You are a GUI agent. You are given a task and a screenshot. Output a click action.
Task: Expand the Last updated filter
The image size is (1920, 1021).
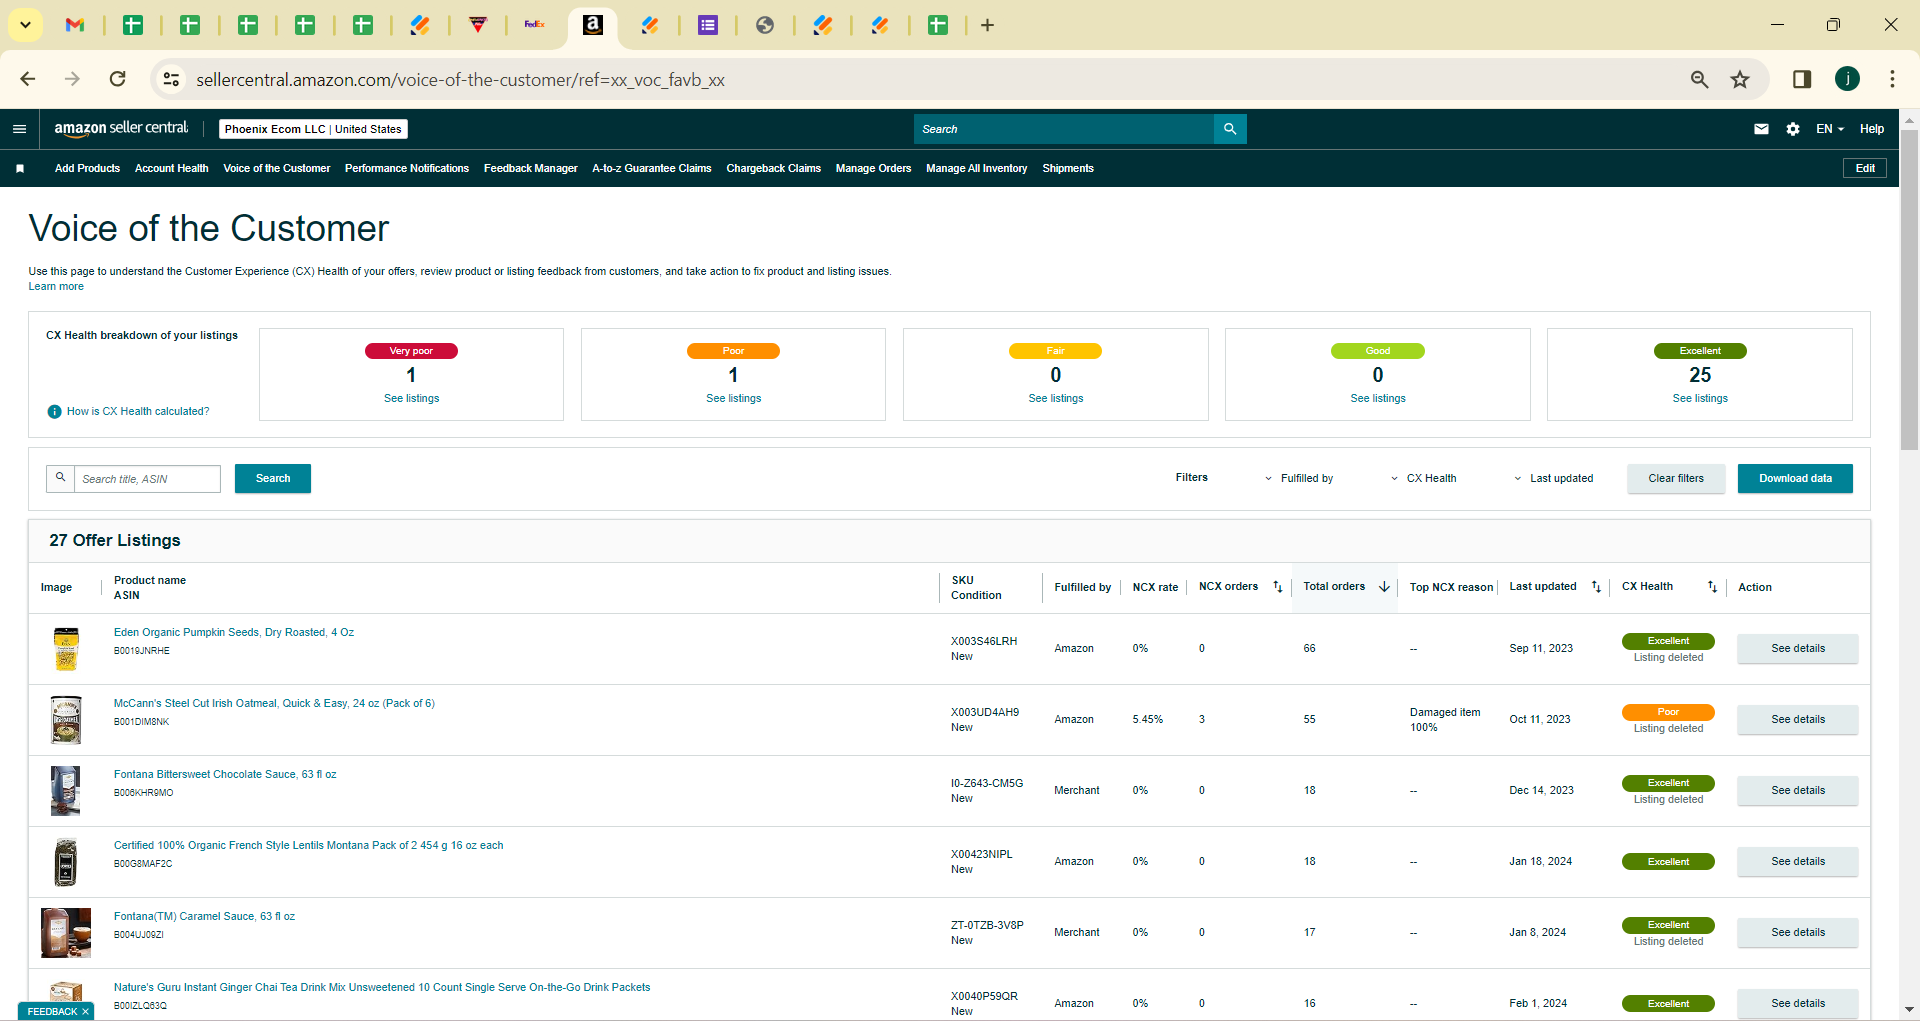coord(1553,479)
